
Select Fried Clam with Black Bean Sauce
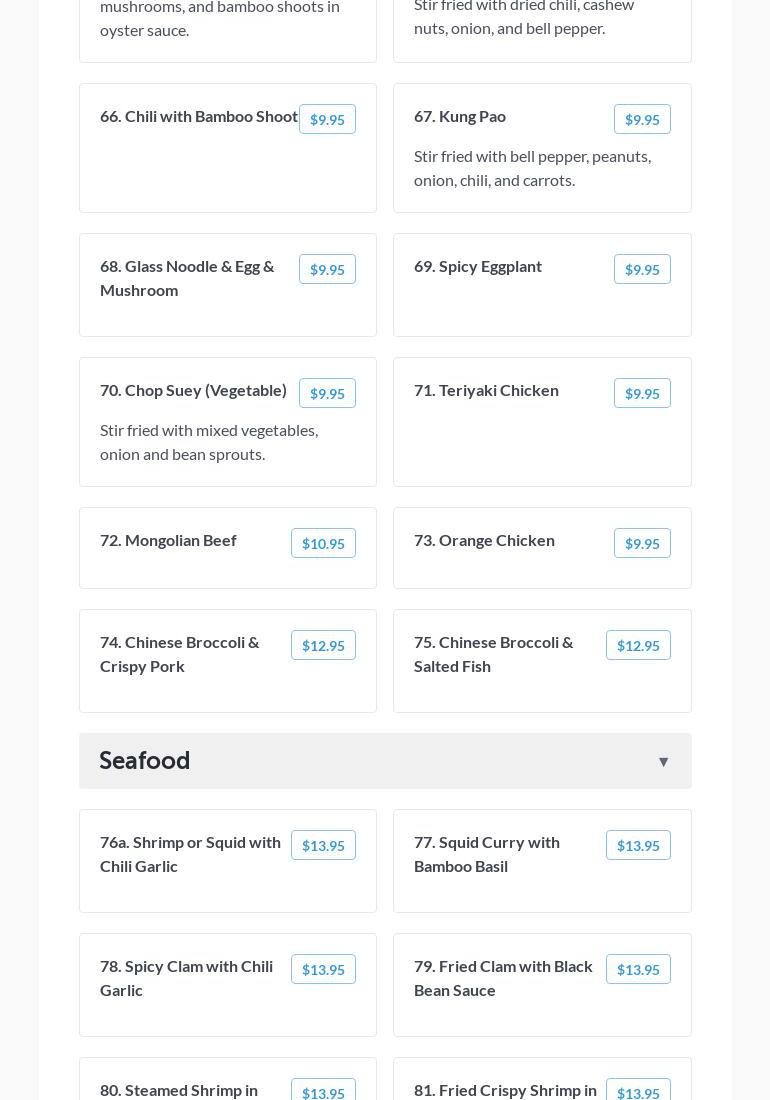503,978
